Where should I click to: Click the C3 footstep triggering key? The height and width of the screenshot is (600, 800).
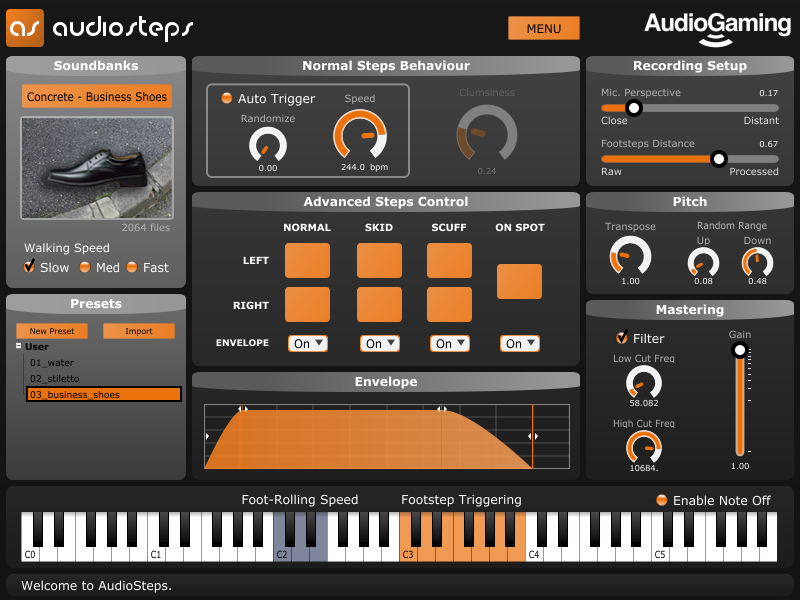click(x=408, y=554)
